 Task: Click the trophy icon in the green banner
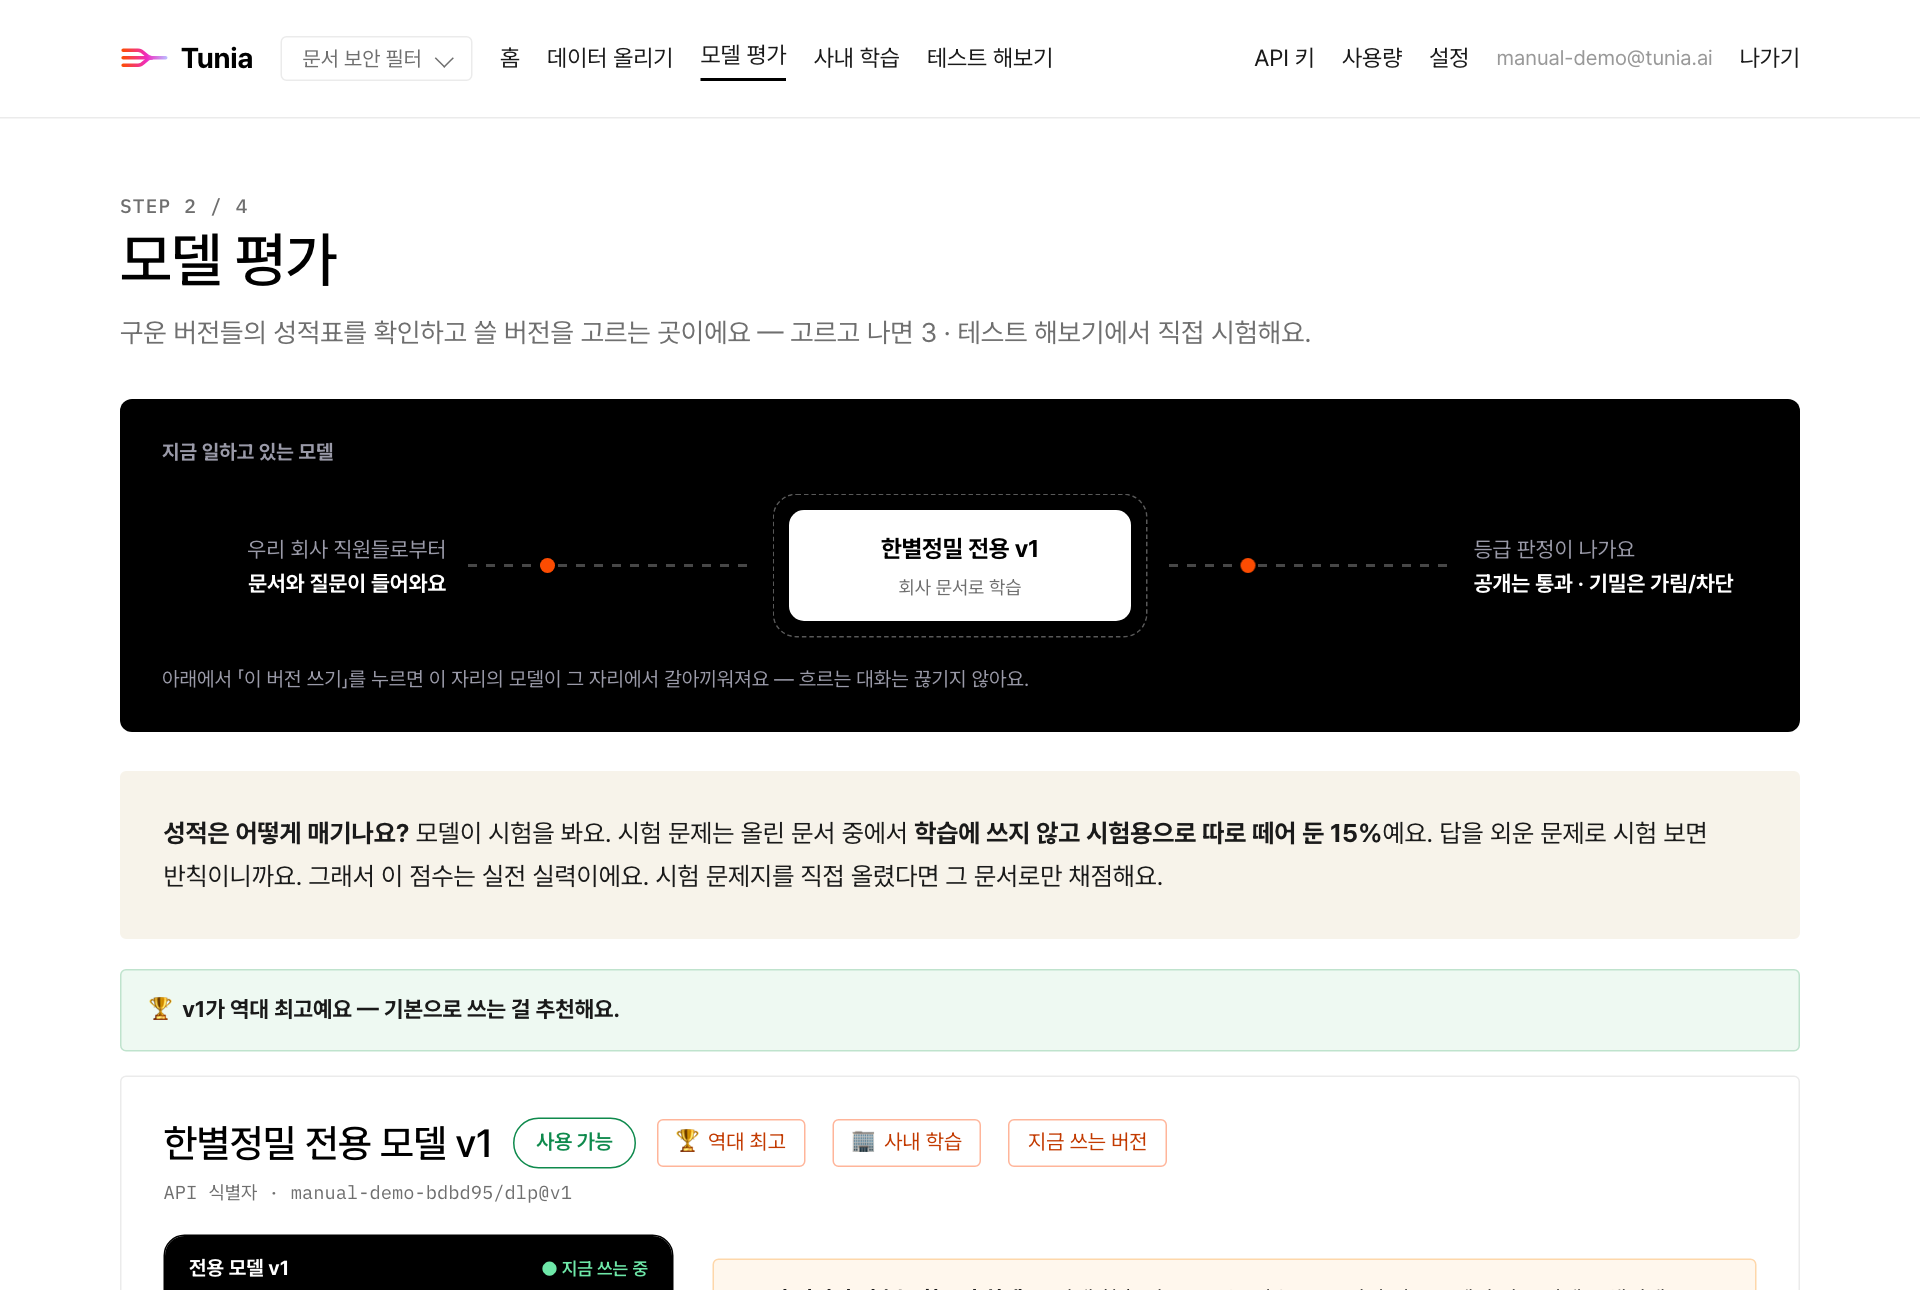[x=160, y=1009]
